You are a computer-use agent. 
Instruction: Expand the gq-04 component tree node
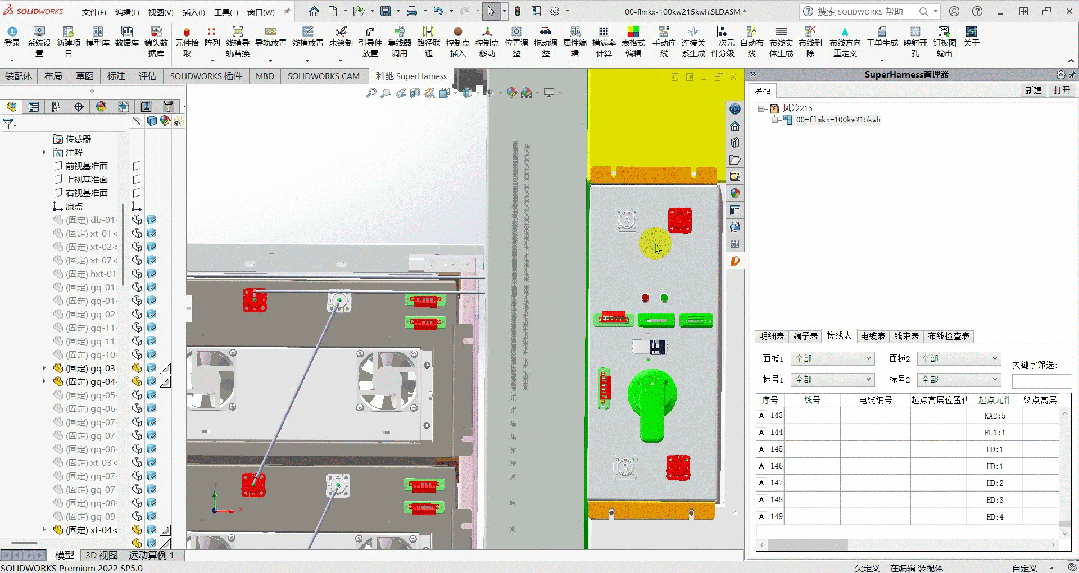point(45,381)
